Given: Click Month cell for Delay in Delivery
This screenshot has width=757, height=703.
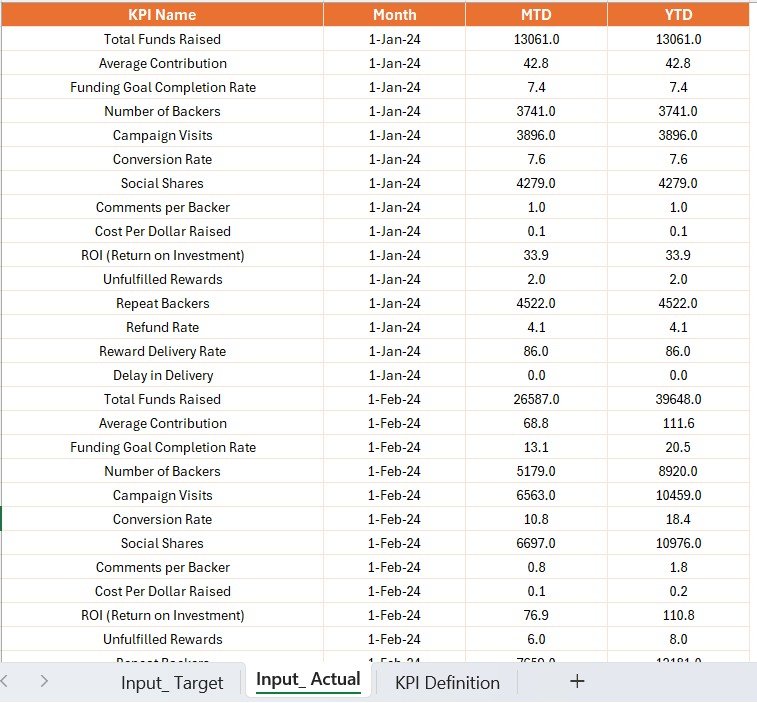Looking at the screenshot, I should (394, 375).
